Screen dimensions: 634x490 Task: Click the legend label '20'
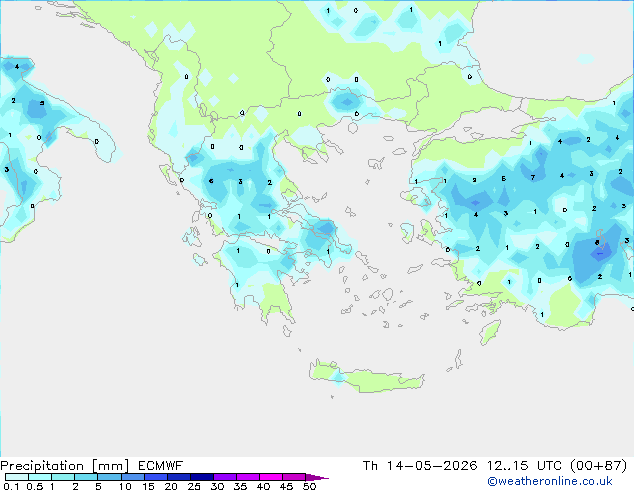pyautogui.click(x=171, y=486)
